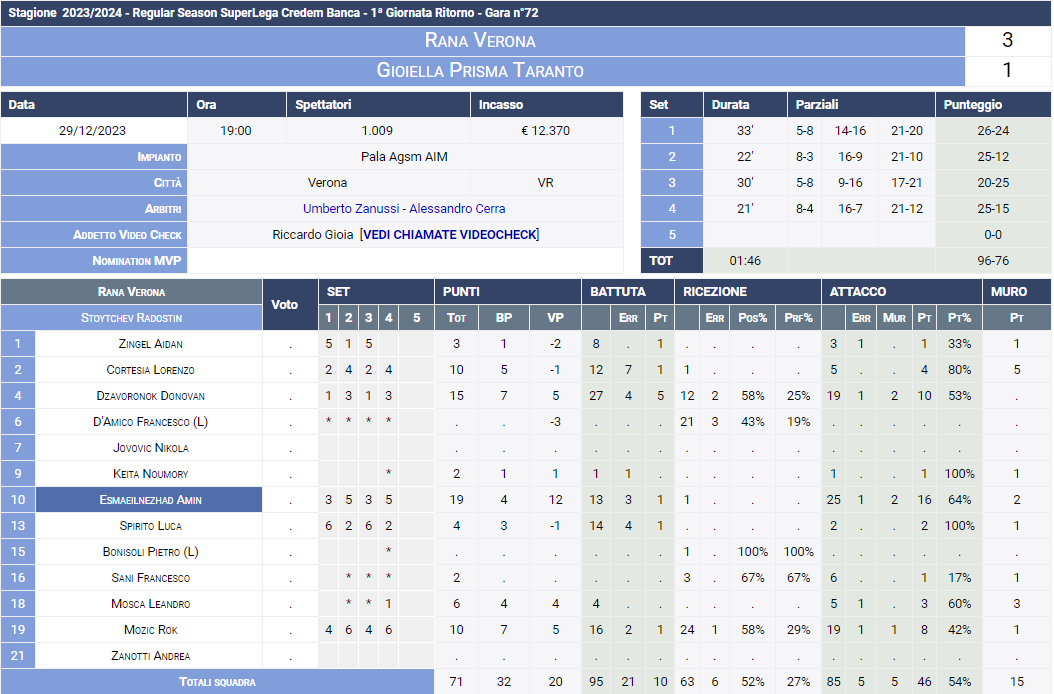Click set 4 score 25-15
Viewport: 1054px width, 694px height.
click(x=993, y=208)
